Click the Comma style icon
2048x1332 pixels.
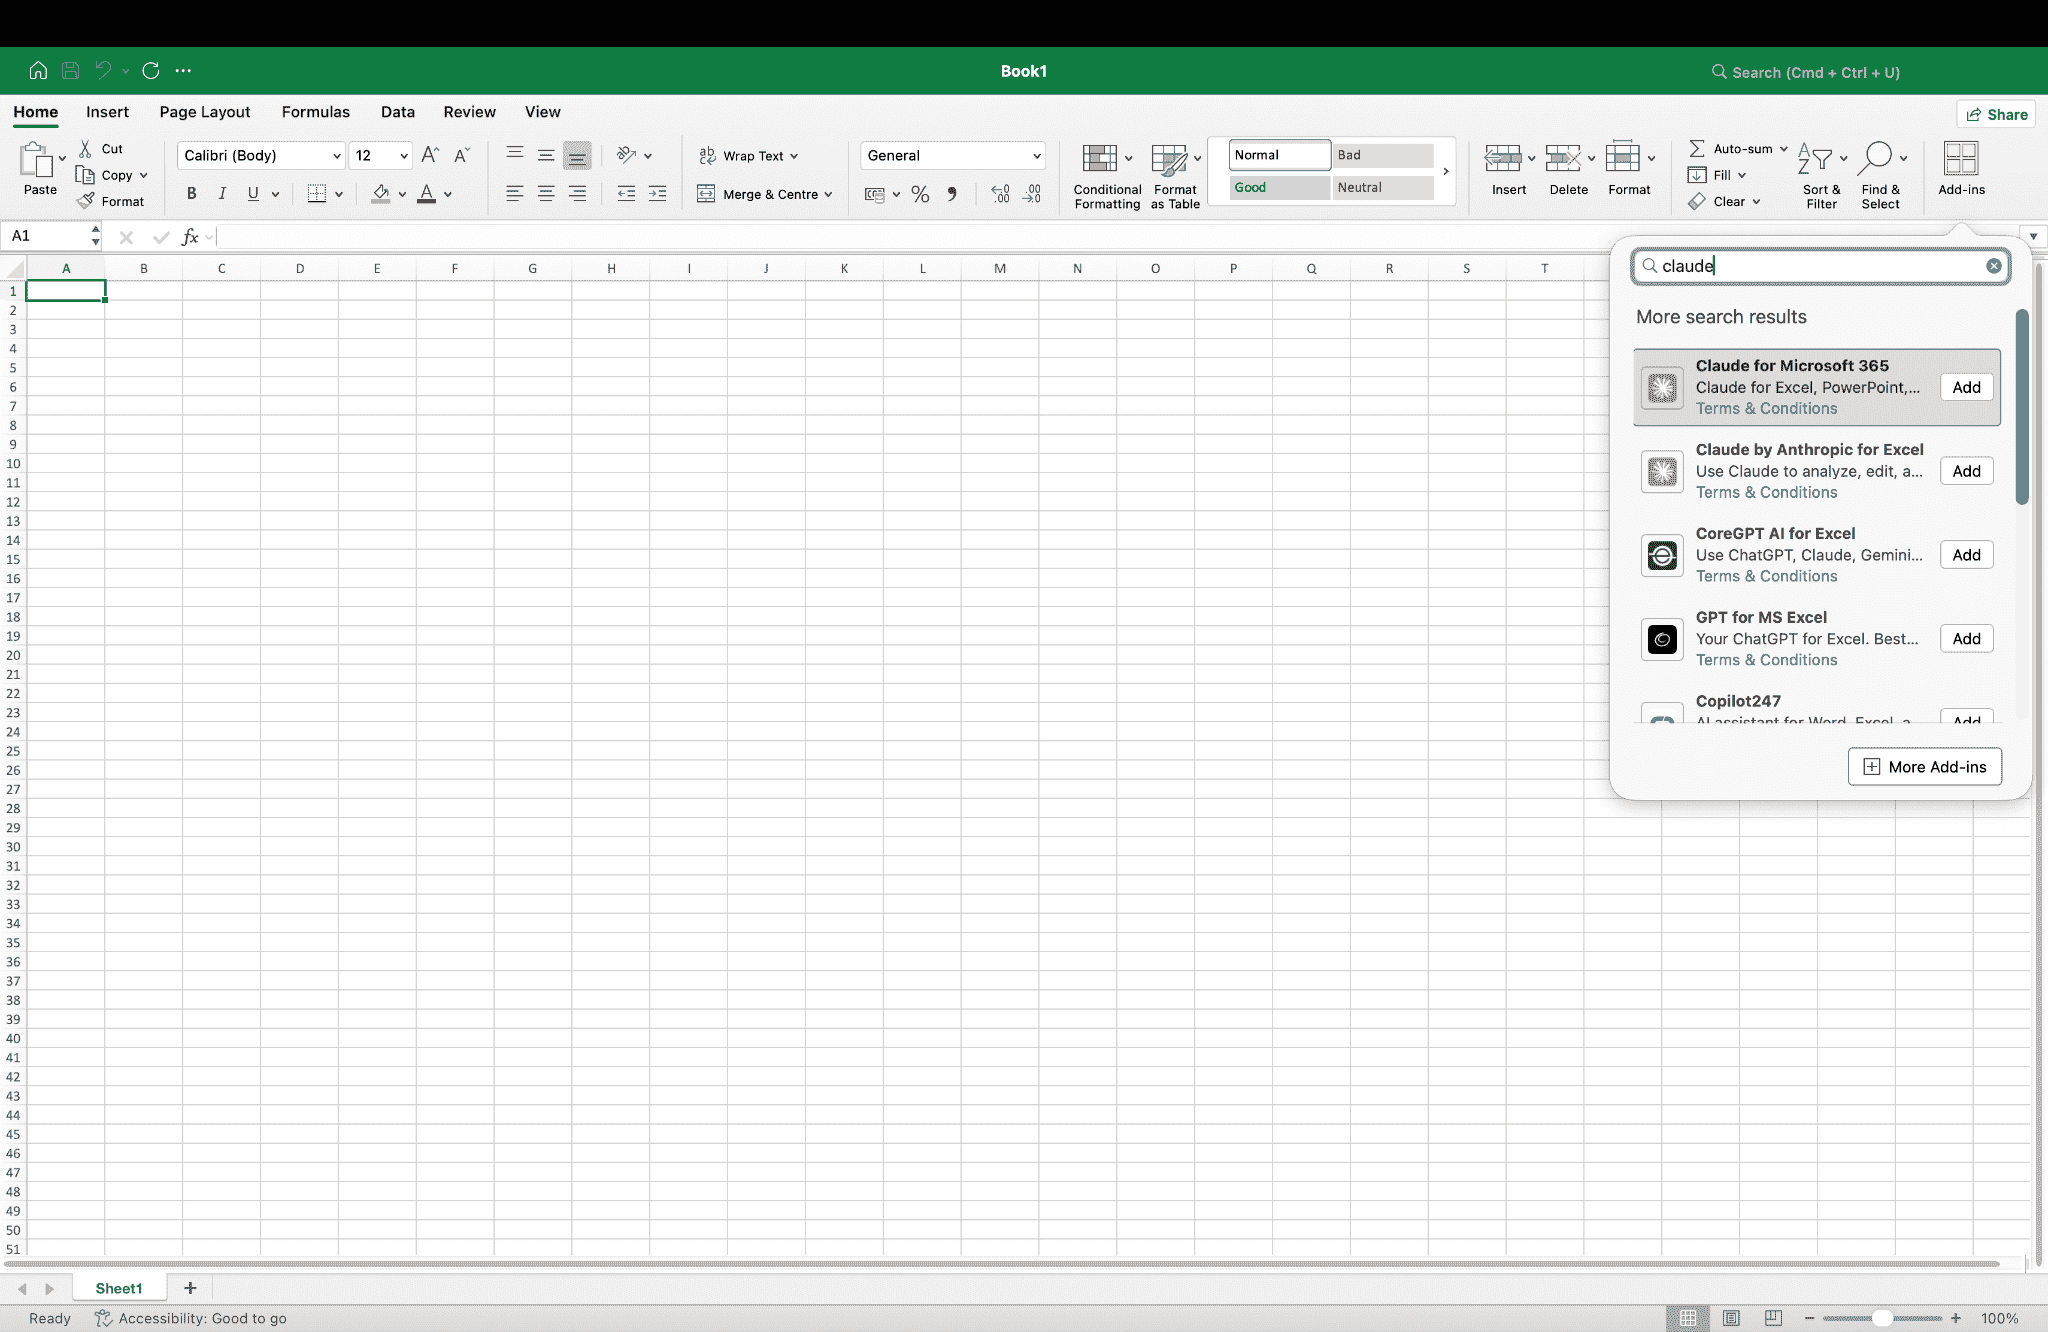952,194
